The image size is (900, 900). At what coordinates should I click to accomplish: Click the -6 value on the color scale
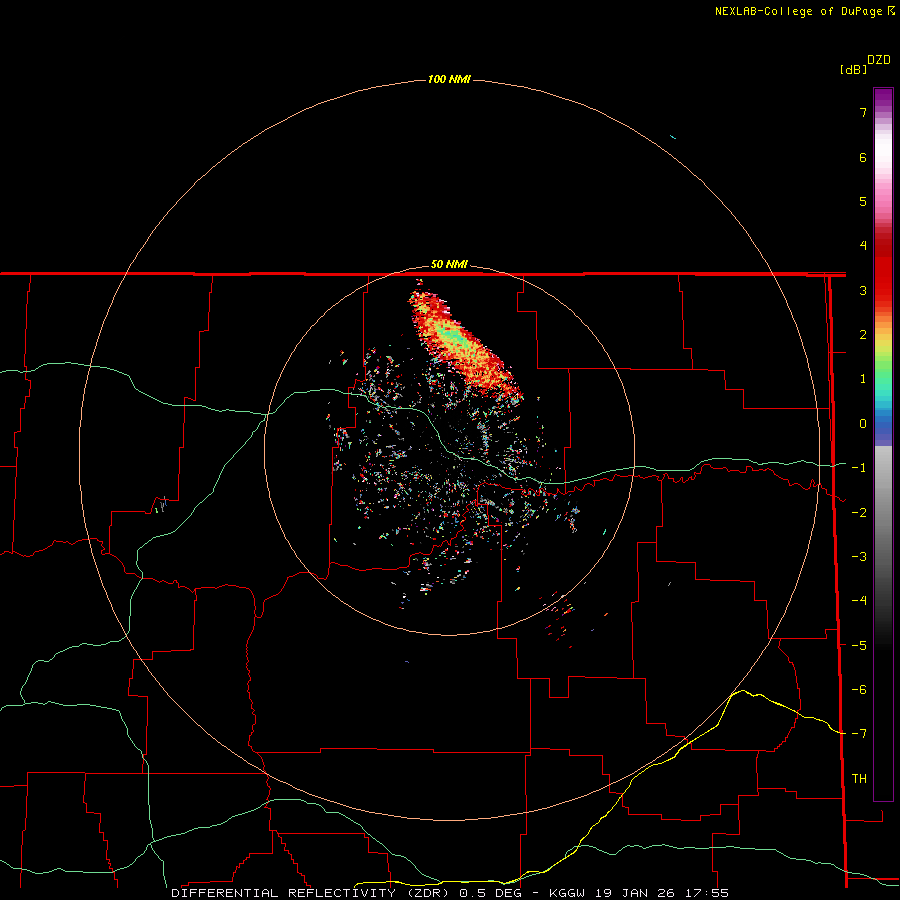pyautogui.click(x=859, y=690)
